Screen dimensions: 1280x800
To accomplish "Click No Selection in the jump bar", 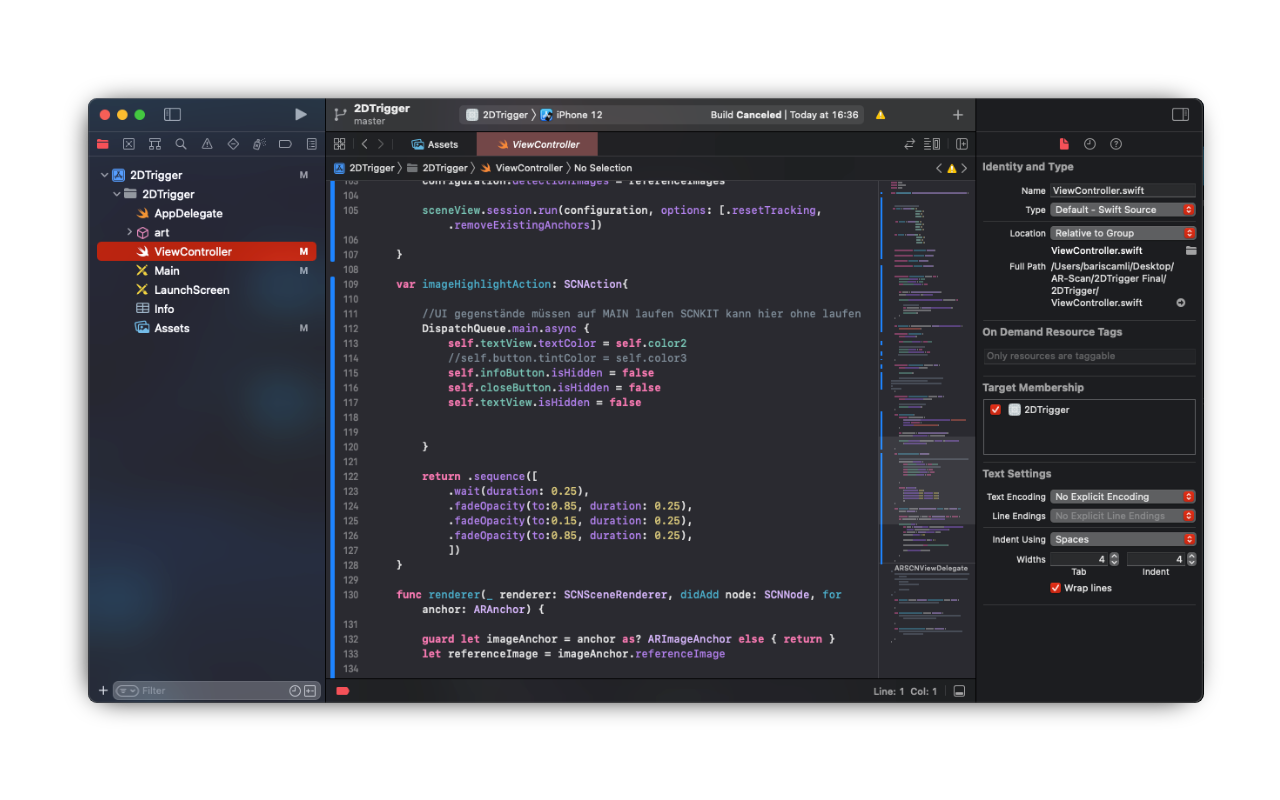I will [x=603, y=168].
